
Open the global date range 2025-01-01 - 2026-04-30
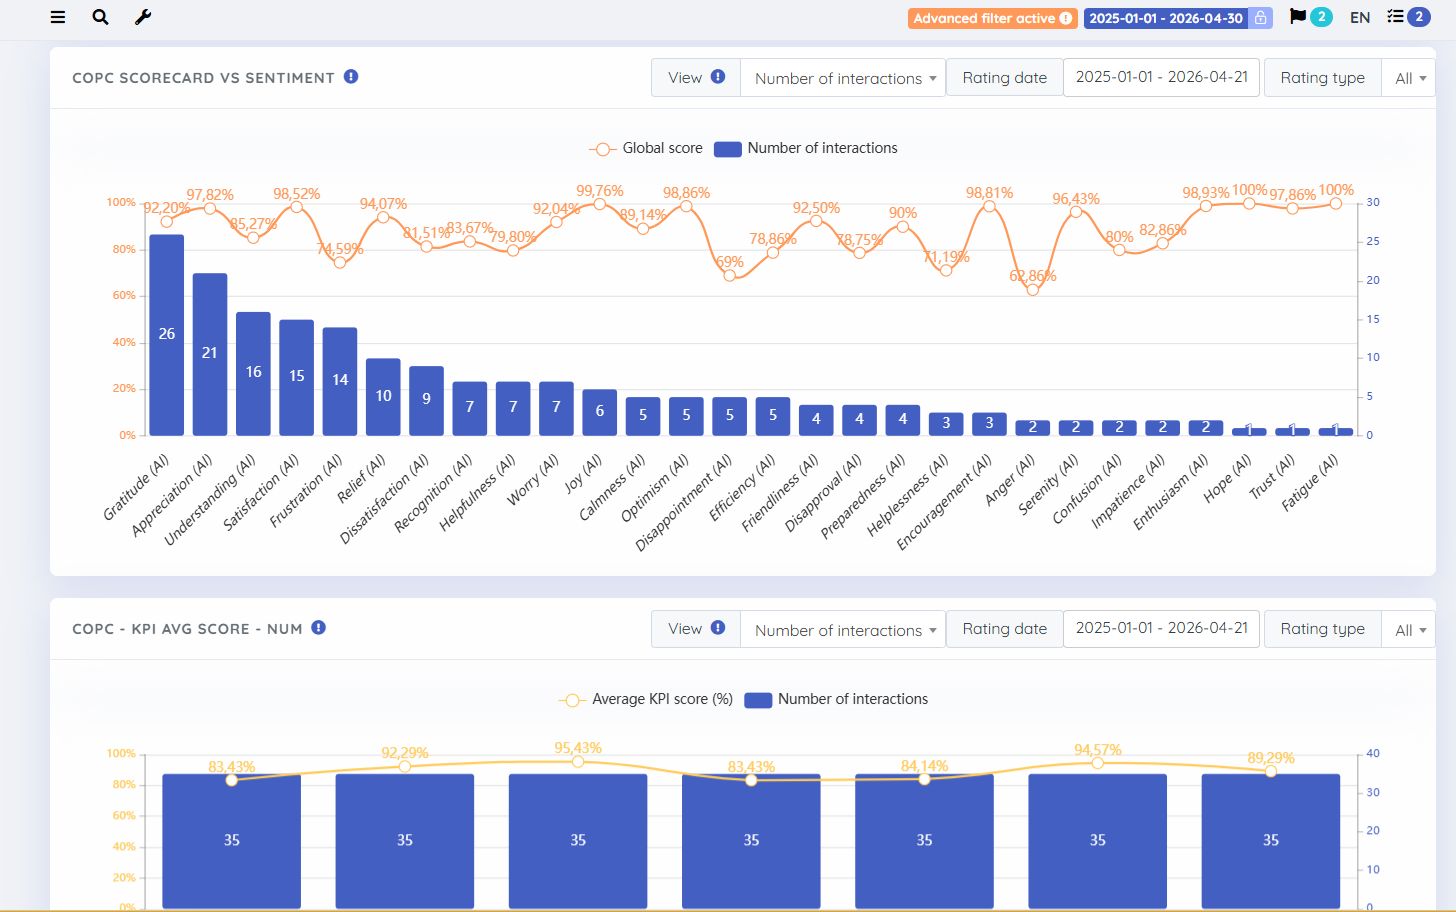point(1166,18)
